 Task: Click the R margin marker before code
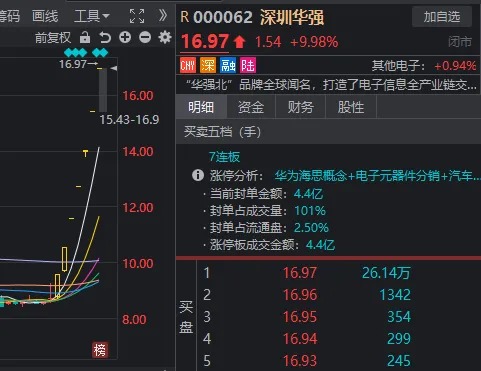pos(185,17)
